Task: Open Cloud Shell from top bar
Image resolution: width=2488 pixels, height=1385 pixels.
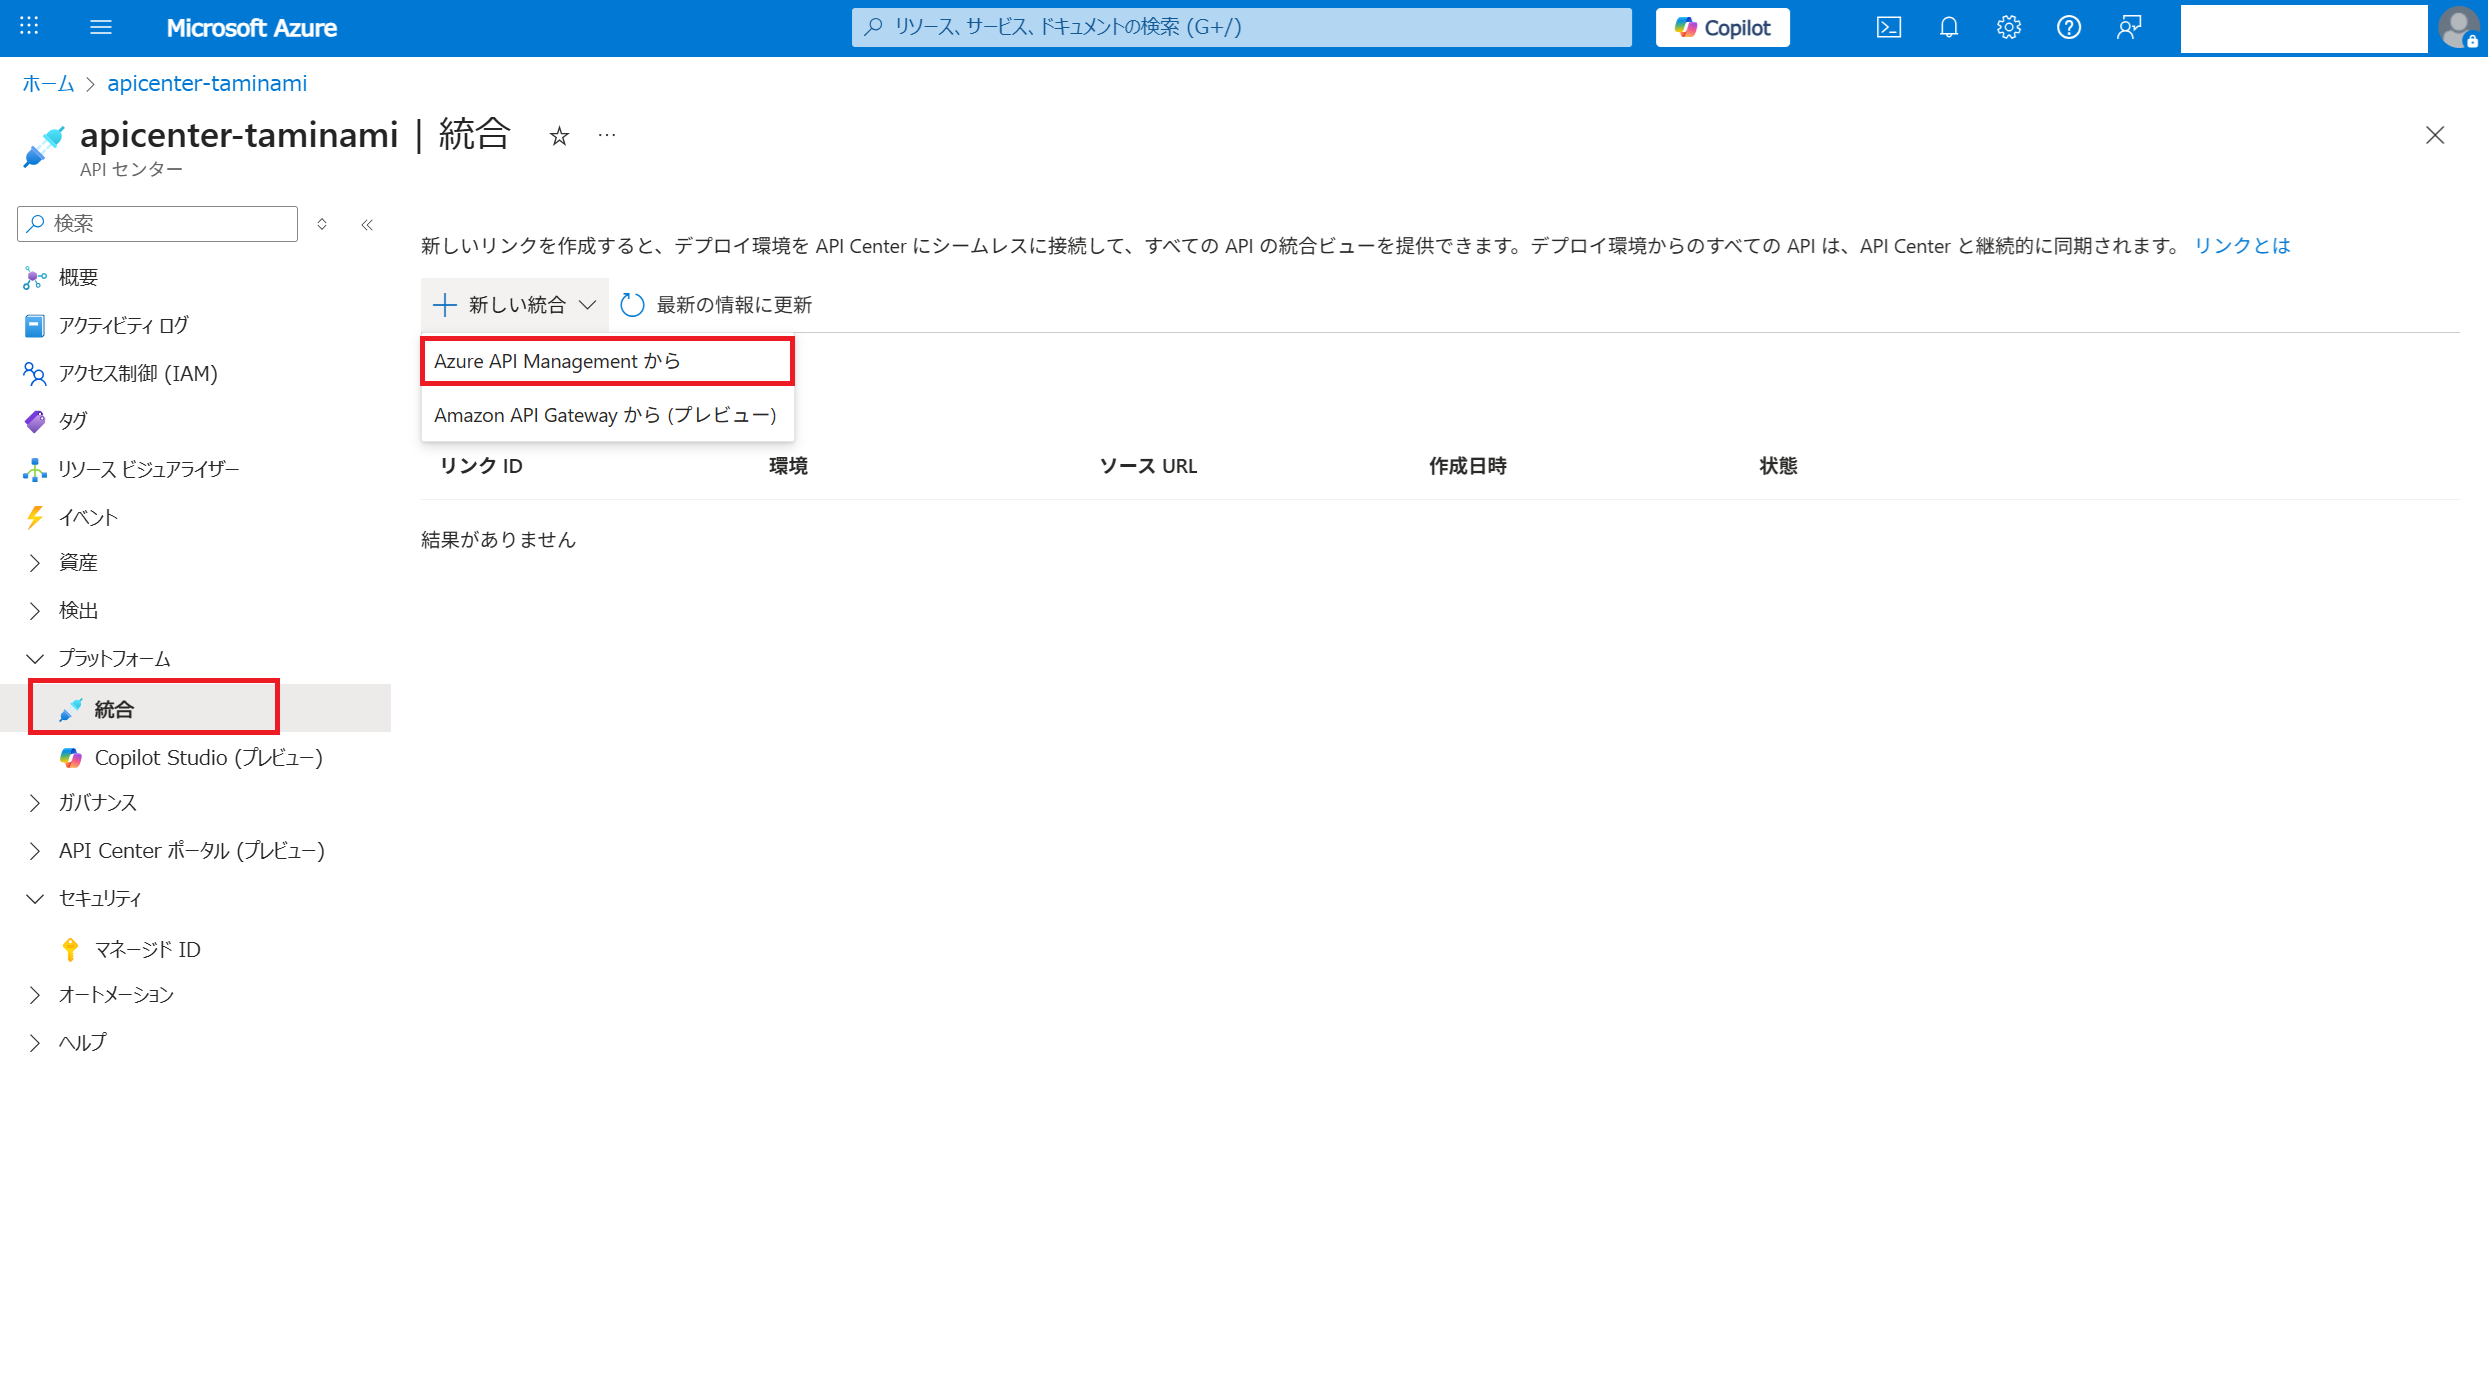Action: tap(1889, 27)
